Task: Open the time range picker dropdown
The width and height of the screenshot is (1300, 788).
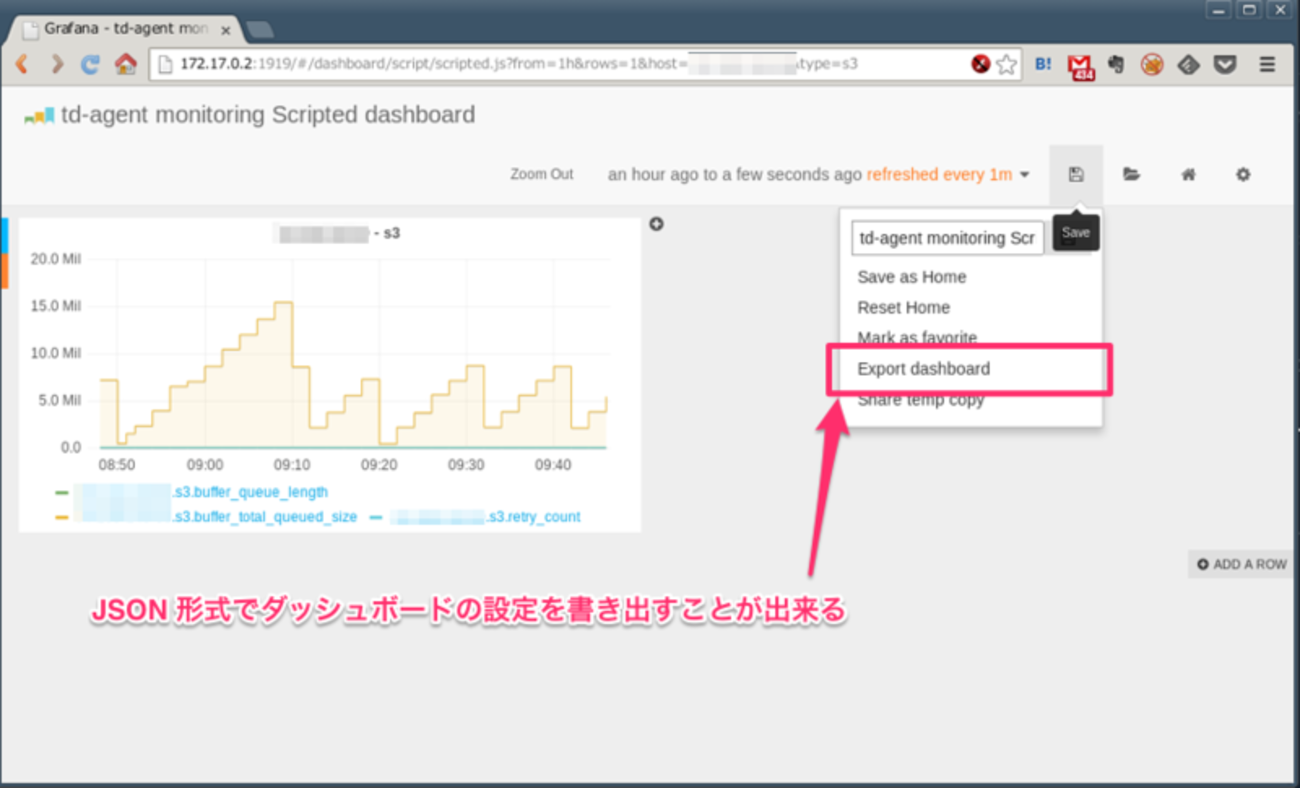Action: coord(819,175)
